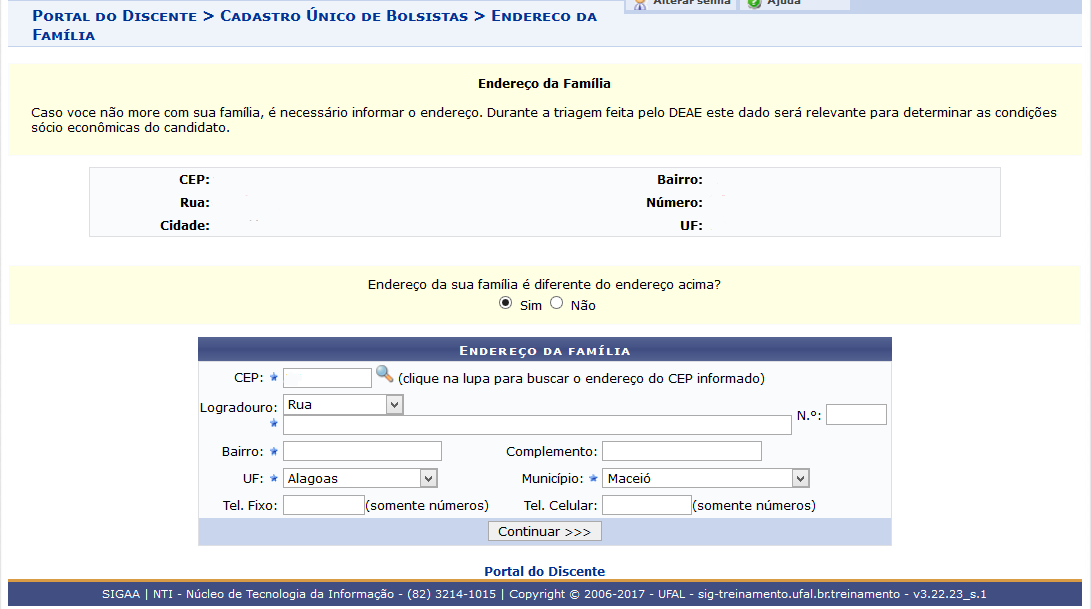This screenshot has height=609, width=1091.
Task: Click the Alterar senha user icon
Action: (640, 4)
